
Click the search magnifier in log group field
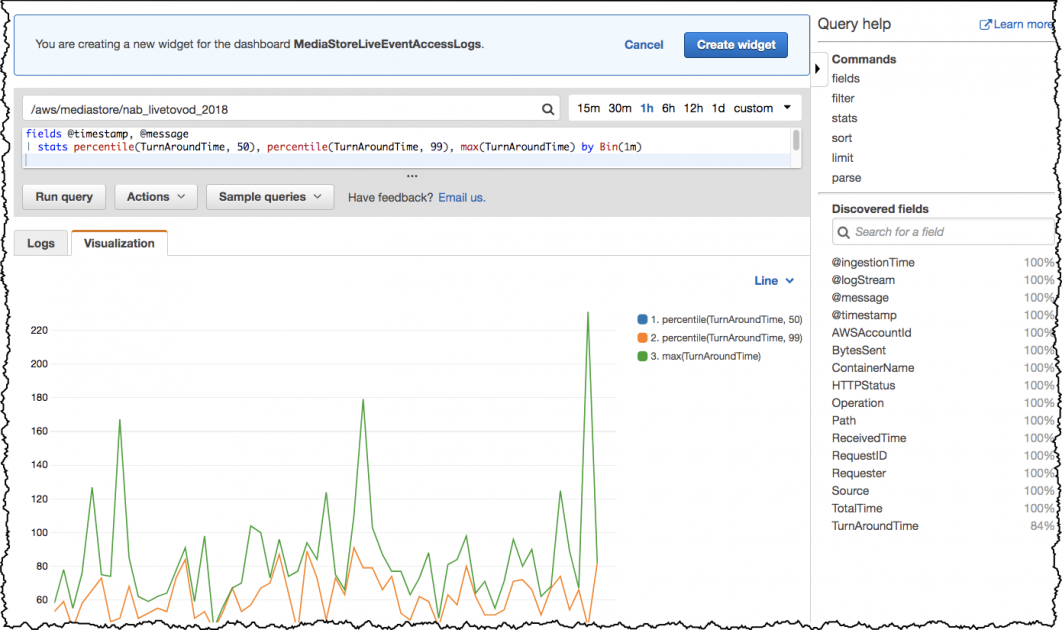tap(548, 109)
